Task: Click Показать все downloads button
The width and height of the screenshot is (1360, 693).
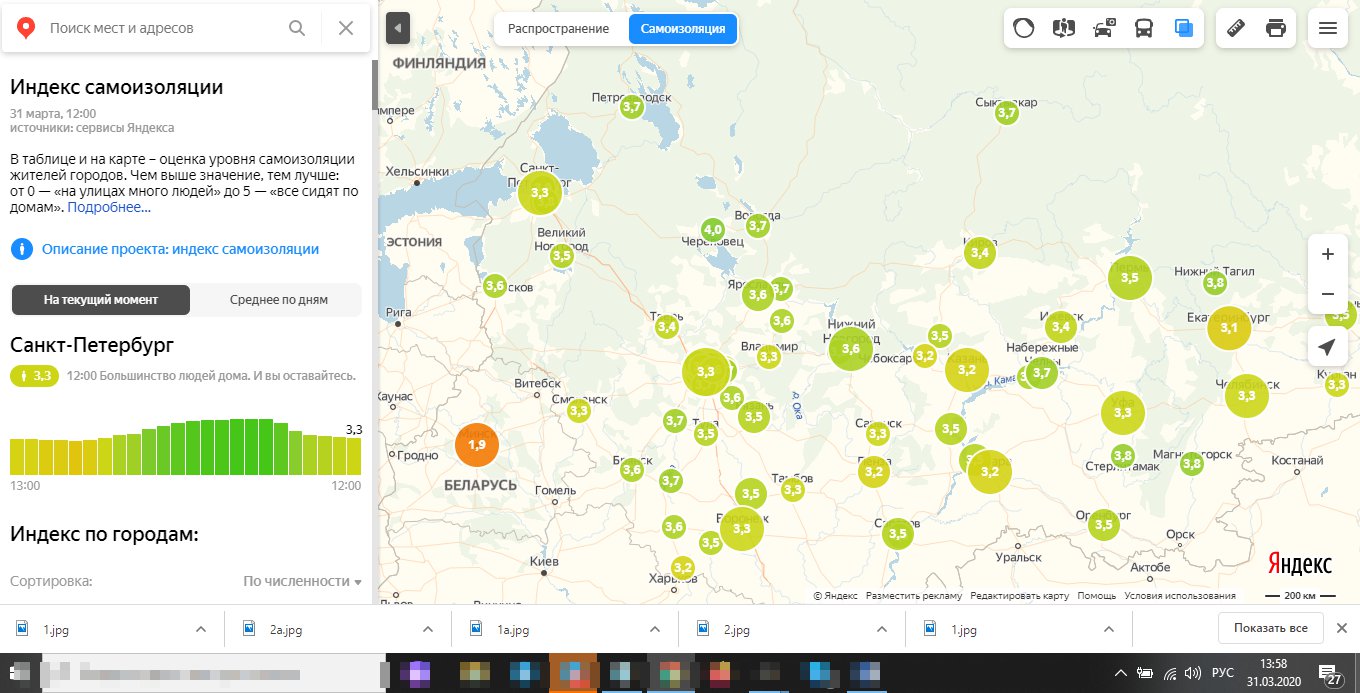Action: tap(1270, 628)
